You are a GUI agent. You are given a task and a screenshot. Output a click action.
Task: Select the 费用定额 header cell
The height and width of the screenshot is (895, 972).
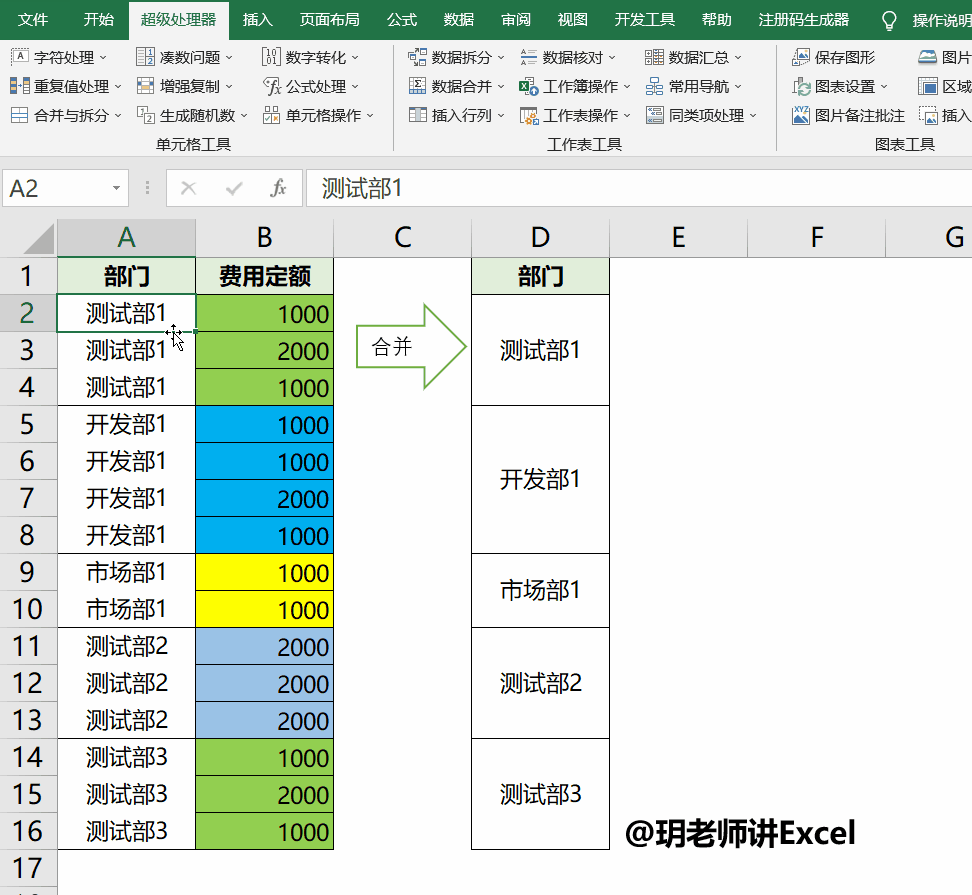[265, 276]
